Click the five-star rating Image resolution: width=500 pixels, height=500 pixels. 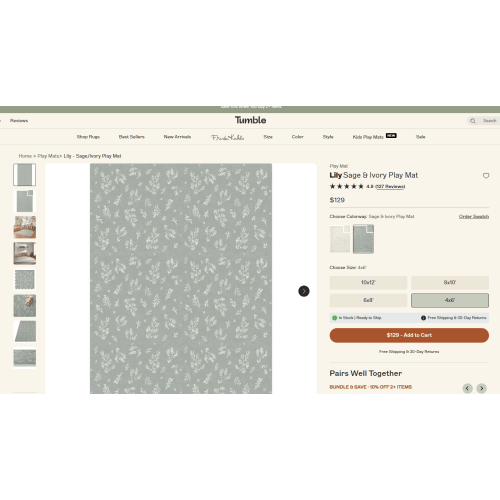click(x=346, y=186)
